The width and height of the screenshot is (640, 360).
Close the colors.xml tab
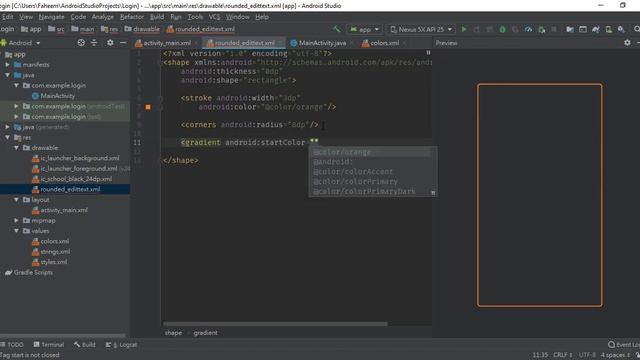click(404, 43)
